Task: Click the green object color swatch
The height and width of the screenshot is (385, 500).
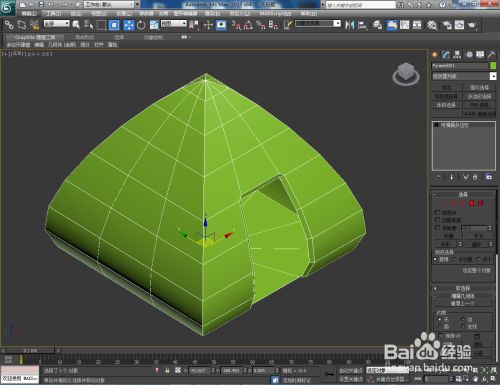Action: pyautogui.click(x=493, y=66)
